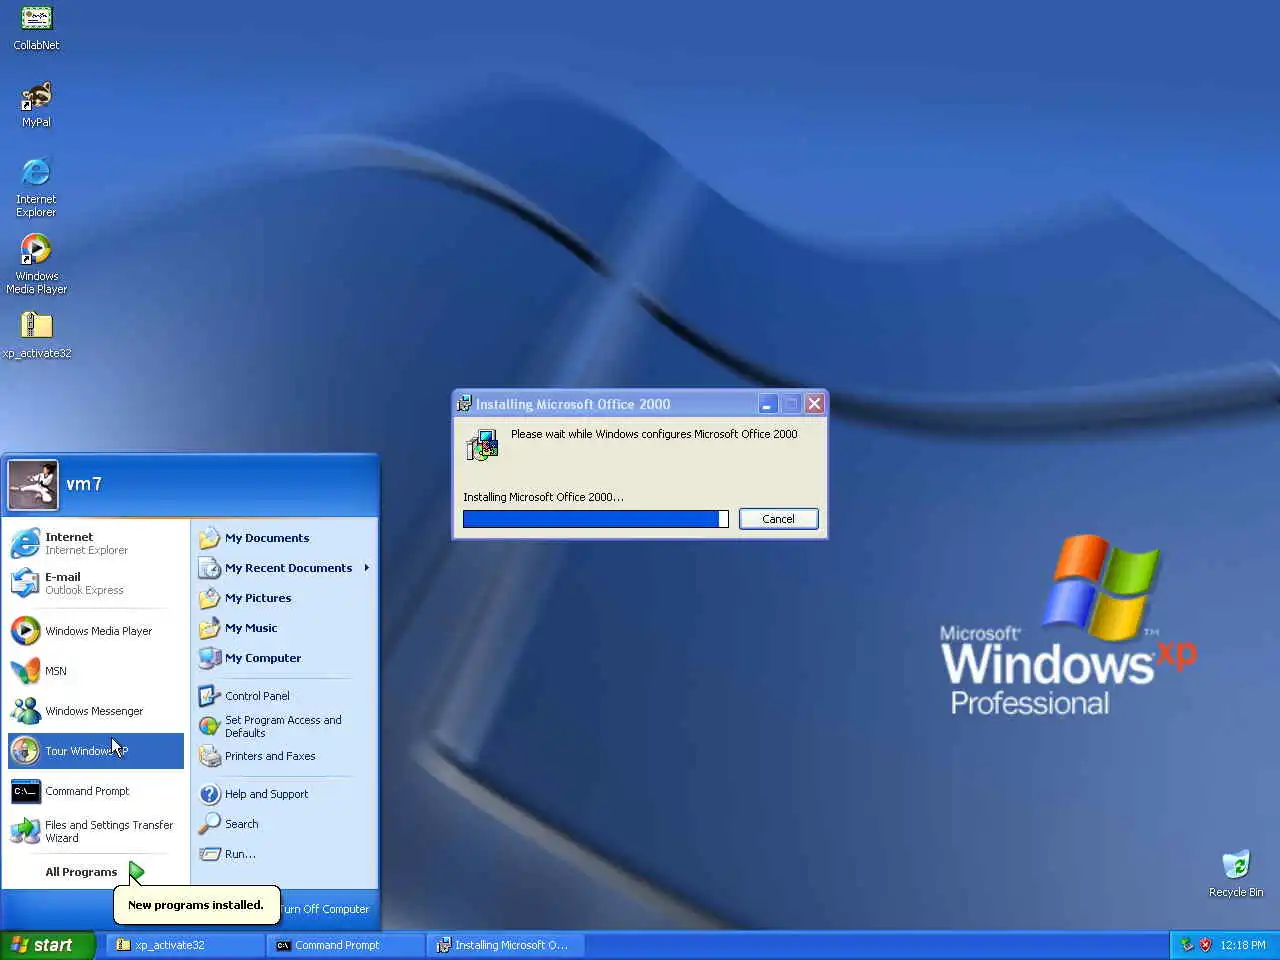This screenshot has width=1280, height=960.
Task: Click the installer icon in dialog
Action: coord(482,445)
